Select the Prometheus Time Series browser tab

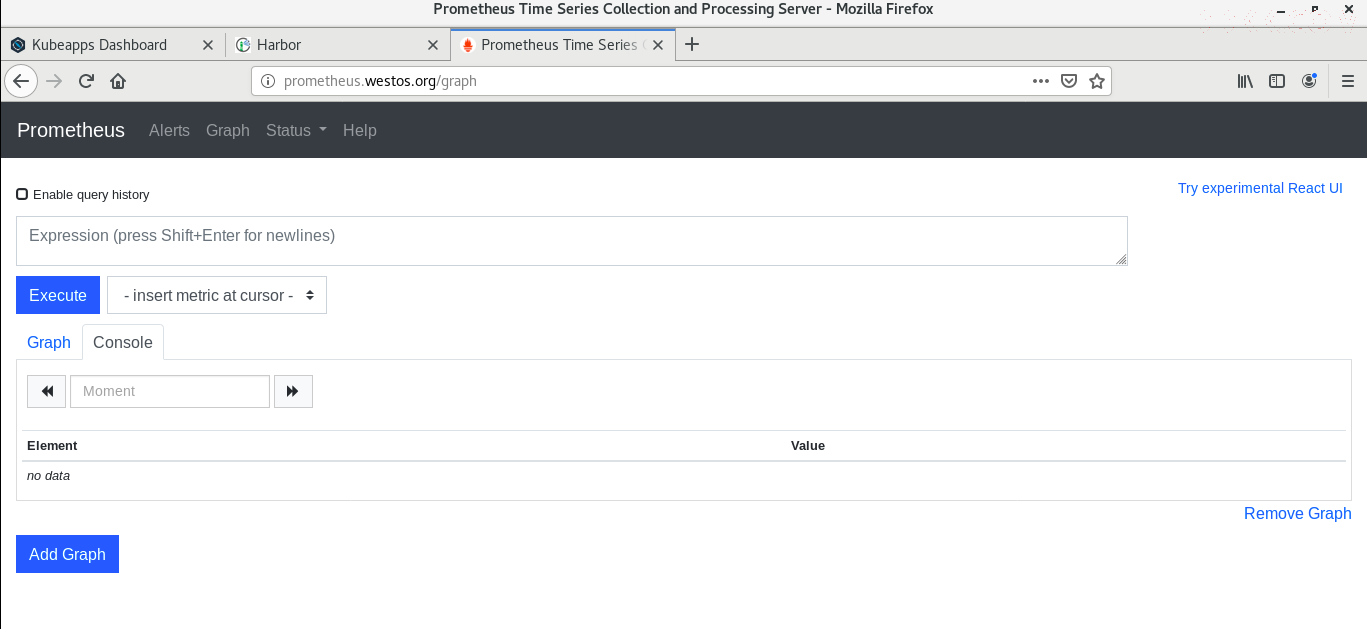click(x=563, y=45)
